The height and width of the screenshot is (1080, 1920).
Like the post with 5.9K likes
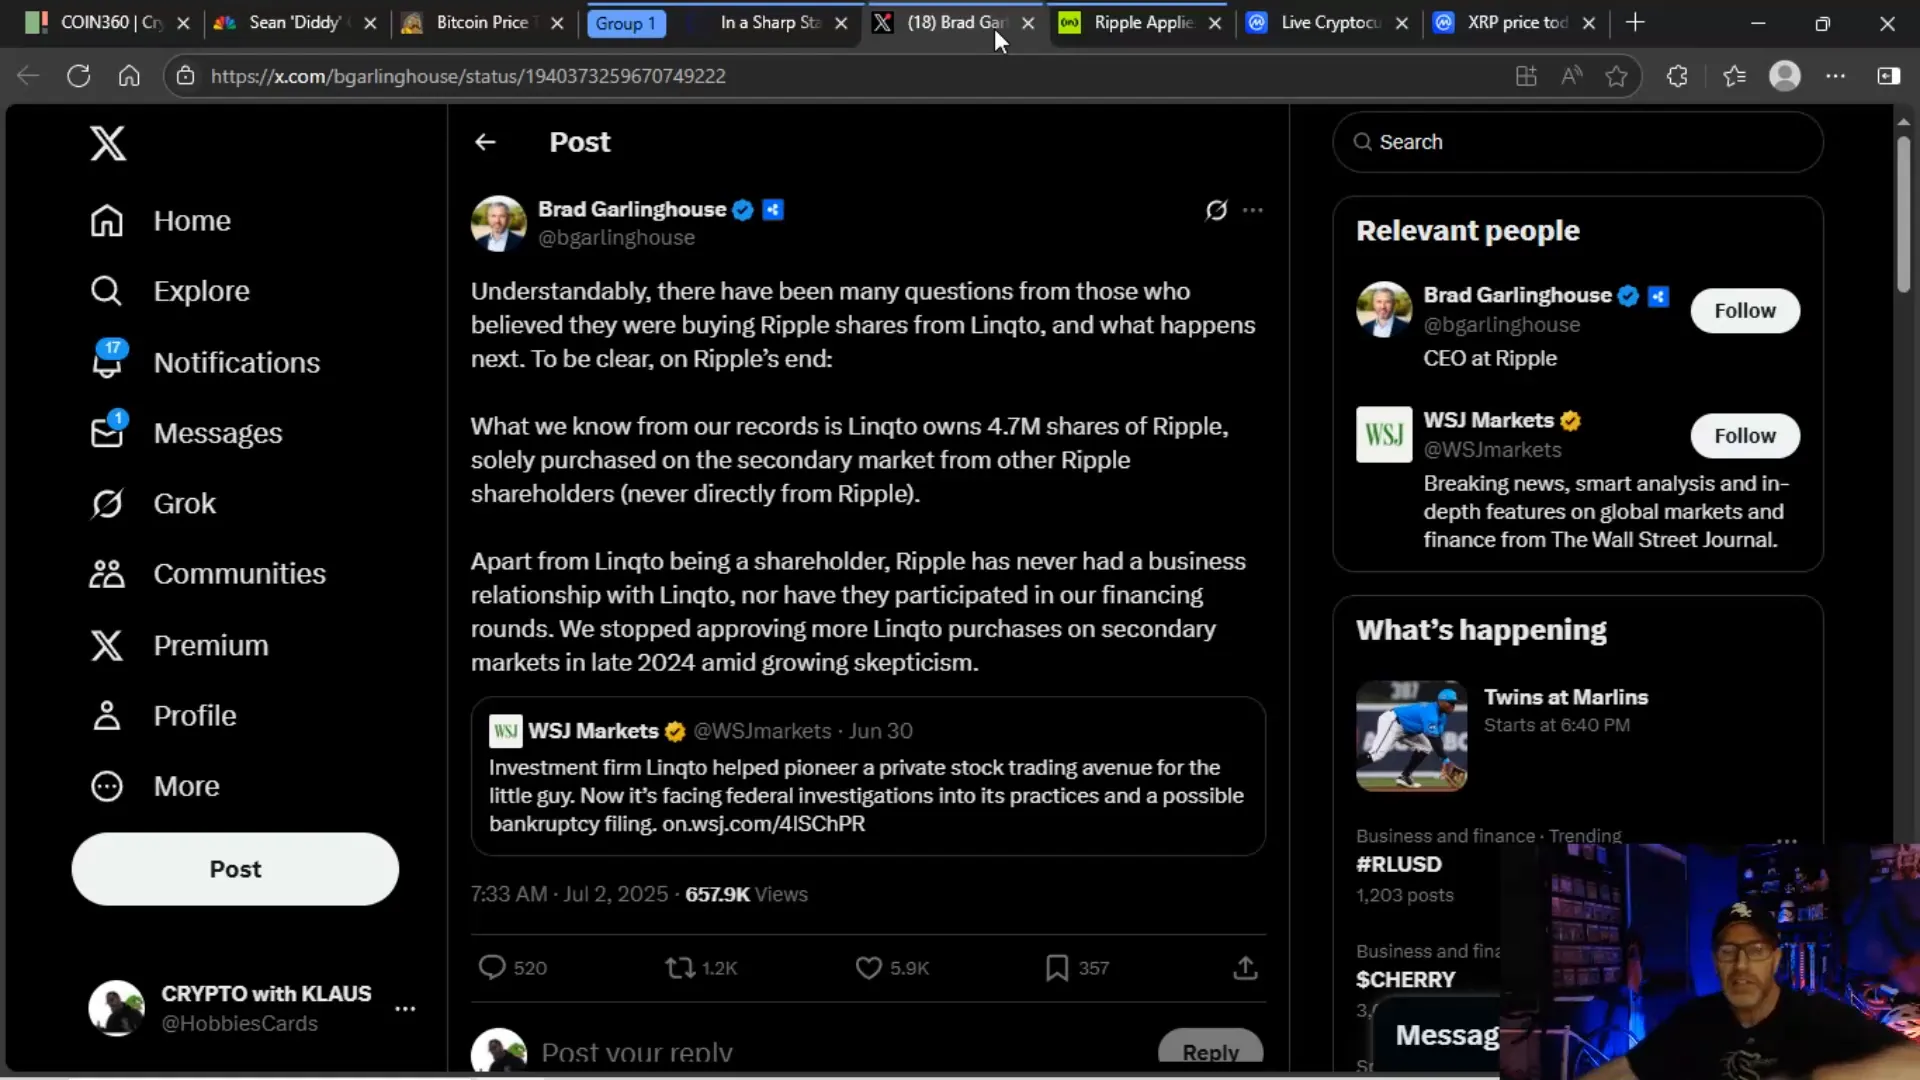(868, 967)
